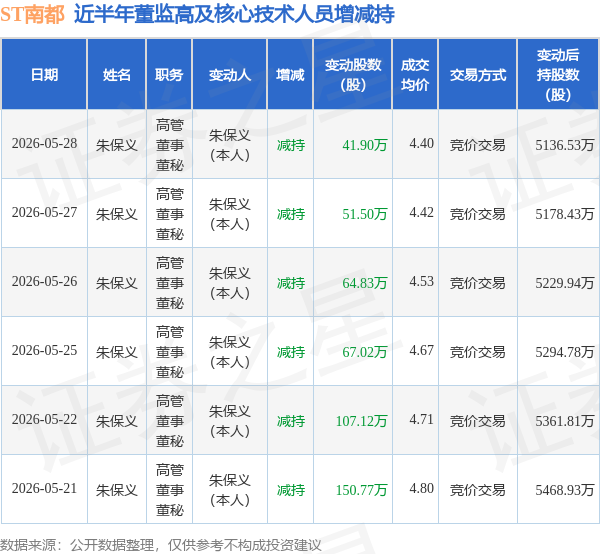Click the ST南都 stock name in title

(x=32, y=15)
